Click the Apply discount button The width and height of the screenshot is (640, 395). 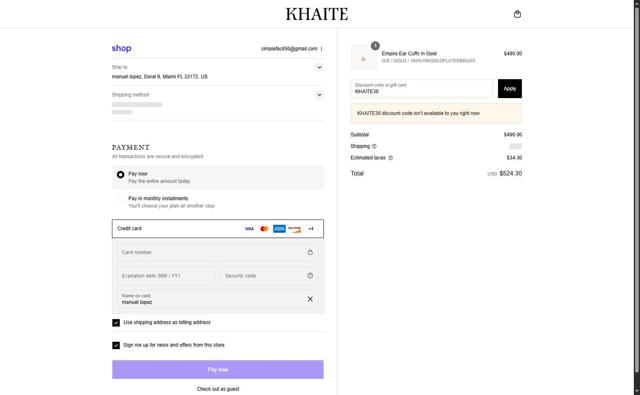point(510,89)
